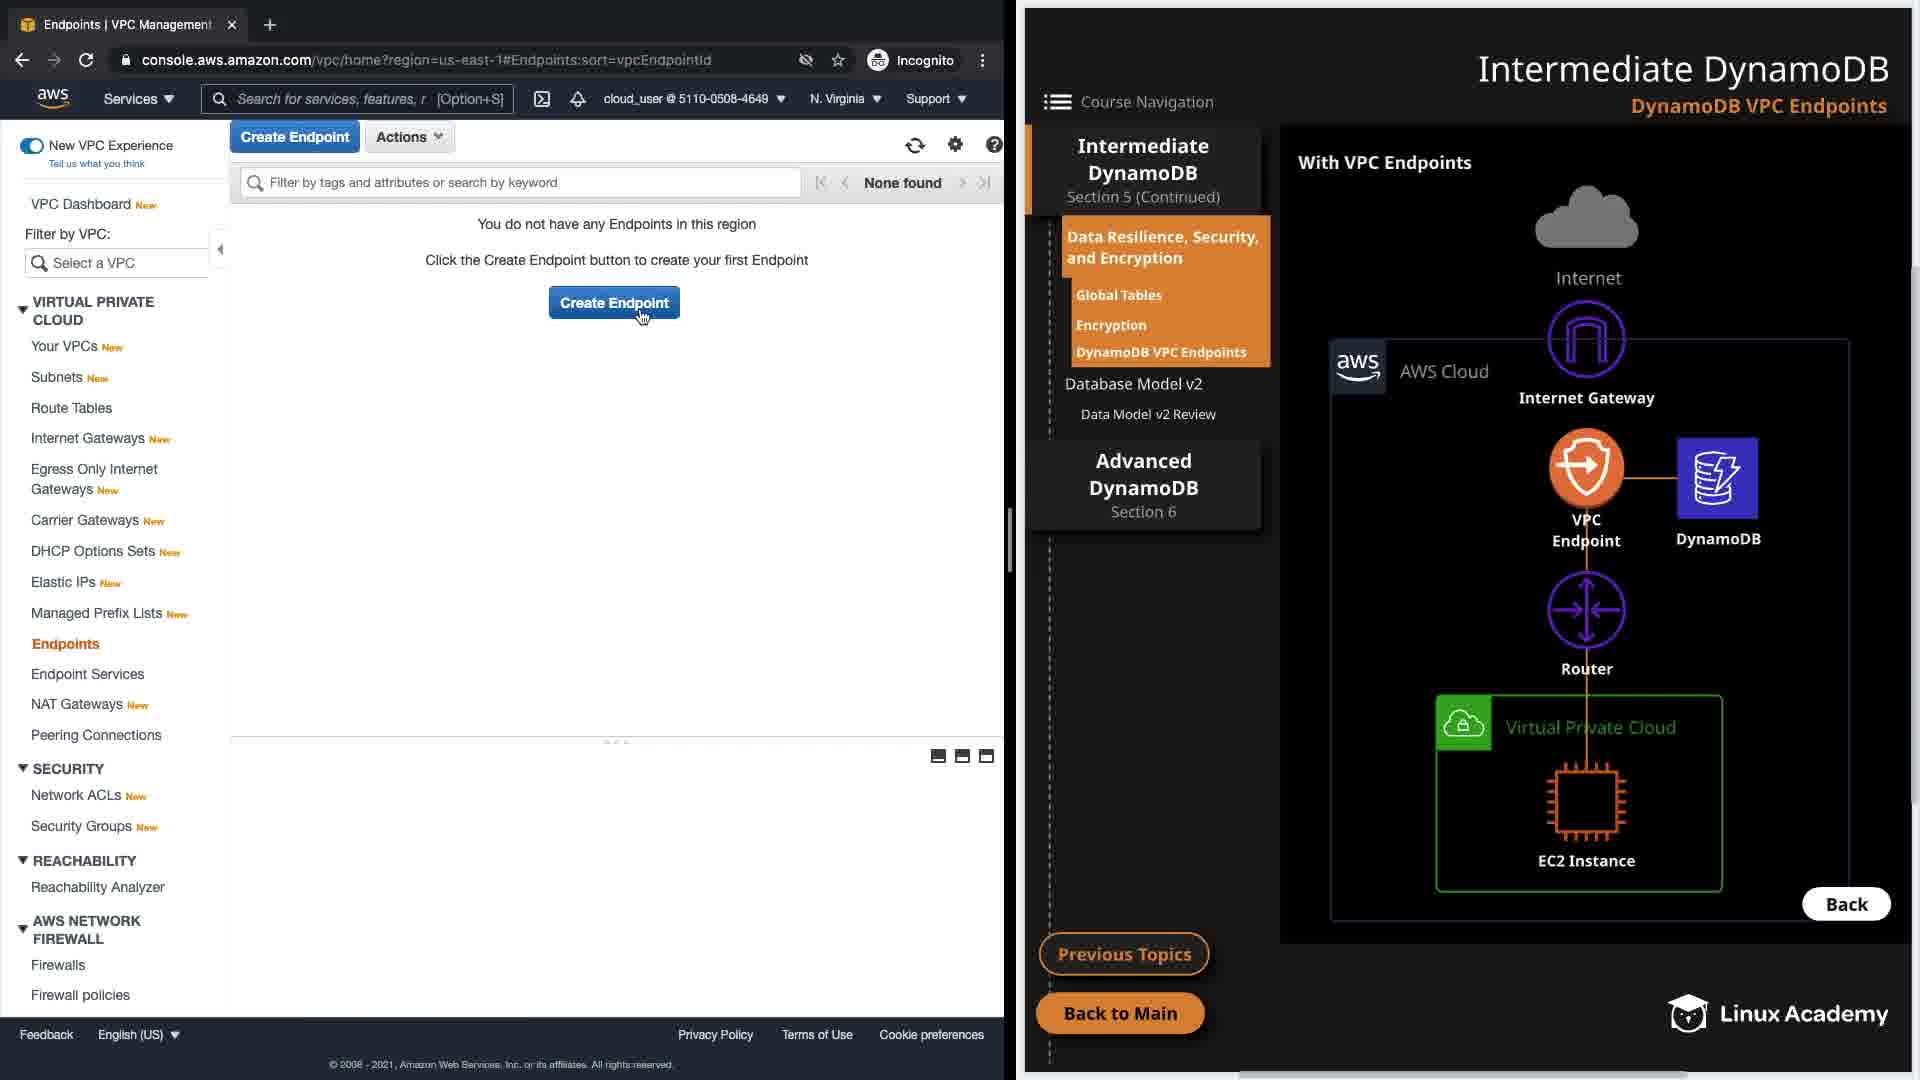This screenshot has width=1920, height=1080.
Task: Click the AWS logo home icon
Action: tap(53, 98)
